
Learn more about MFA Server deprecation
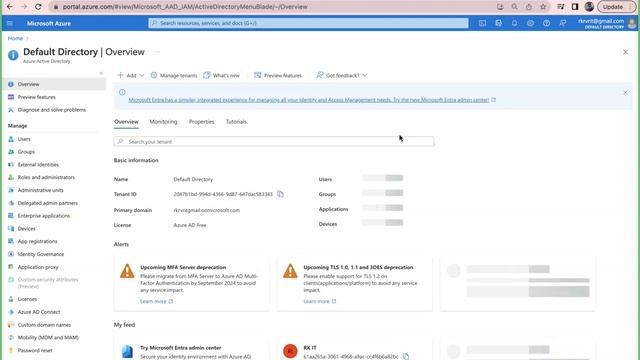pyautogui.click(x=156, y=301)
